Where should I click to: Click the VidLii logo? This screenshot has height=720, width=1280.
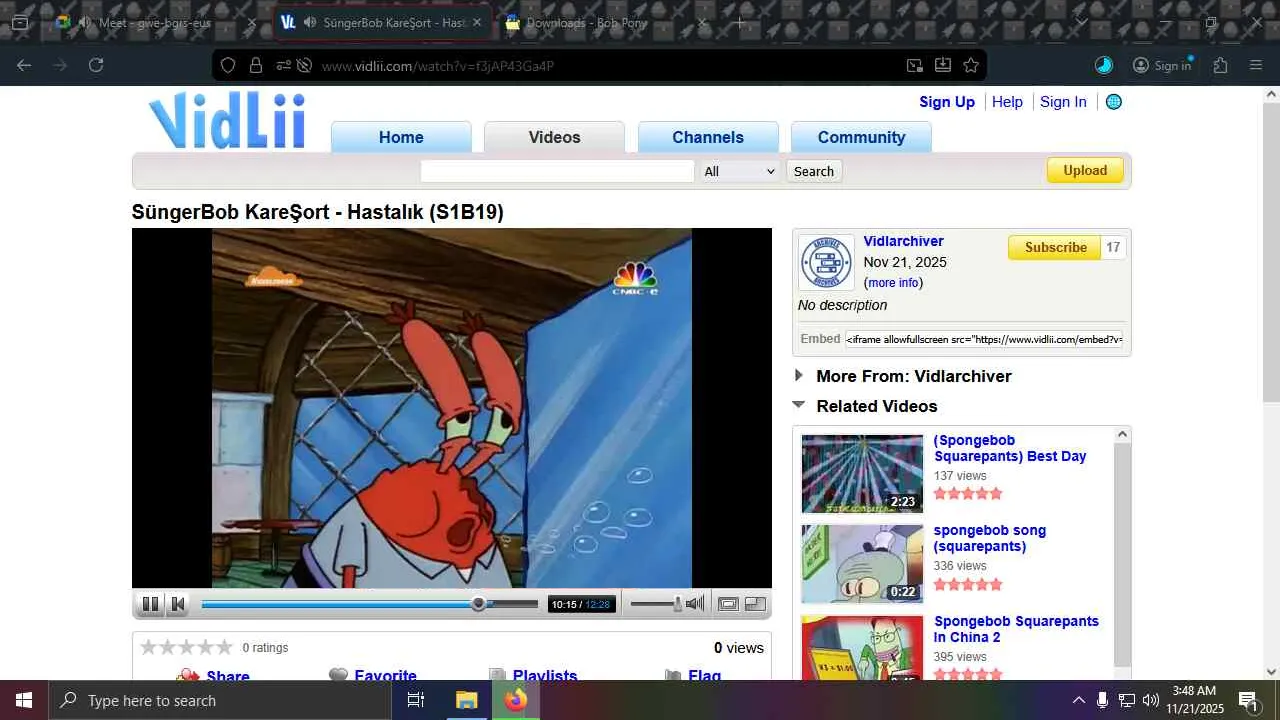pyautogui.click(x=227, y=120)
